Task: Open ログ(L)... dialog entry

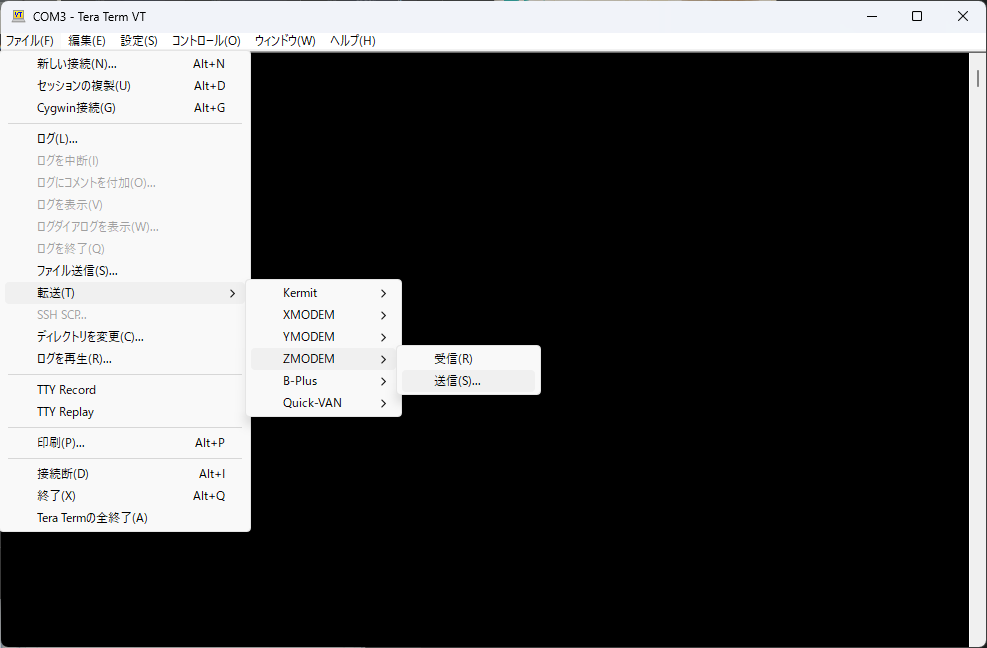Action: pos(125,139)
